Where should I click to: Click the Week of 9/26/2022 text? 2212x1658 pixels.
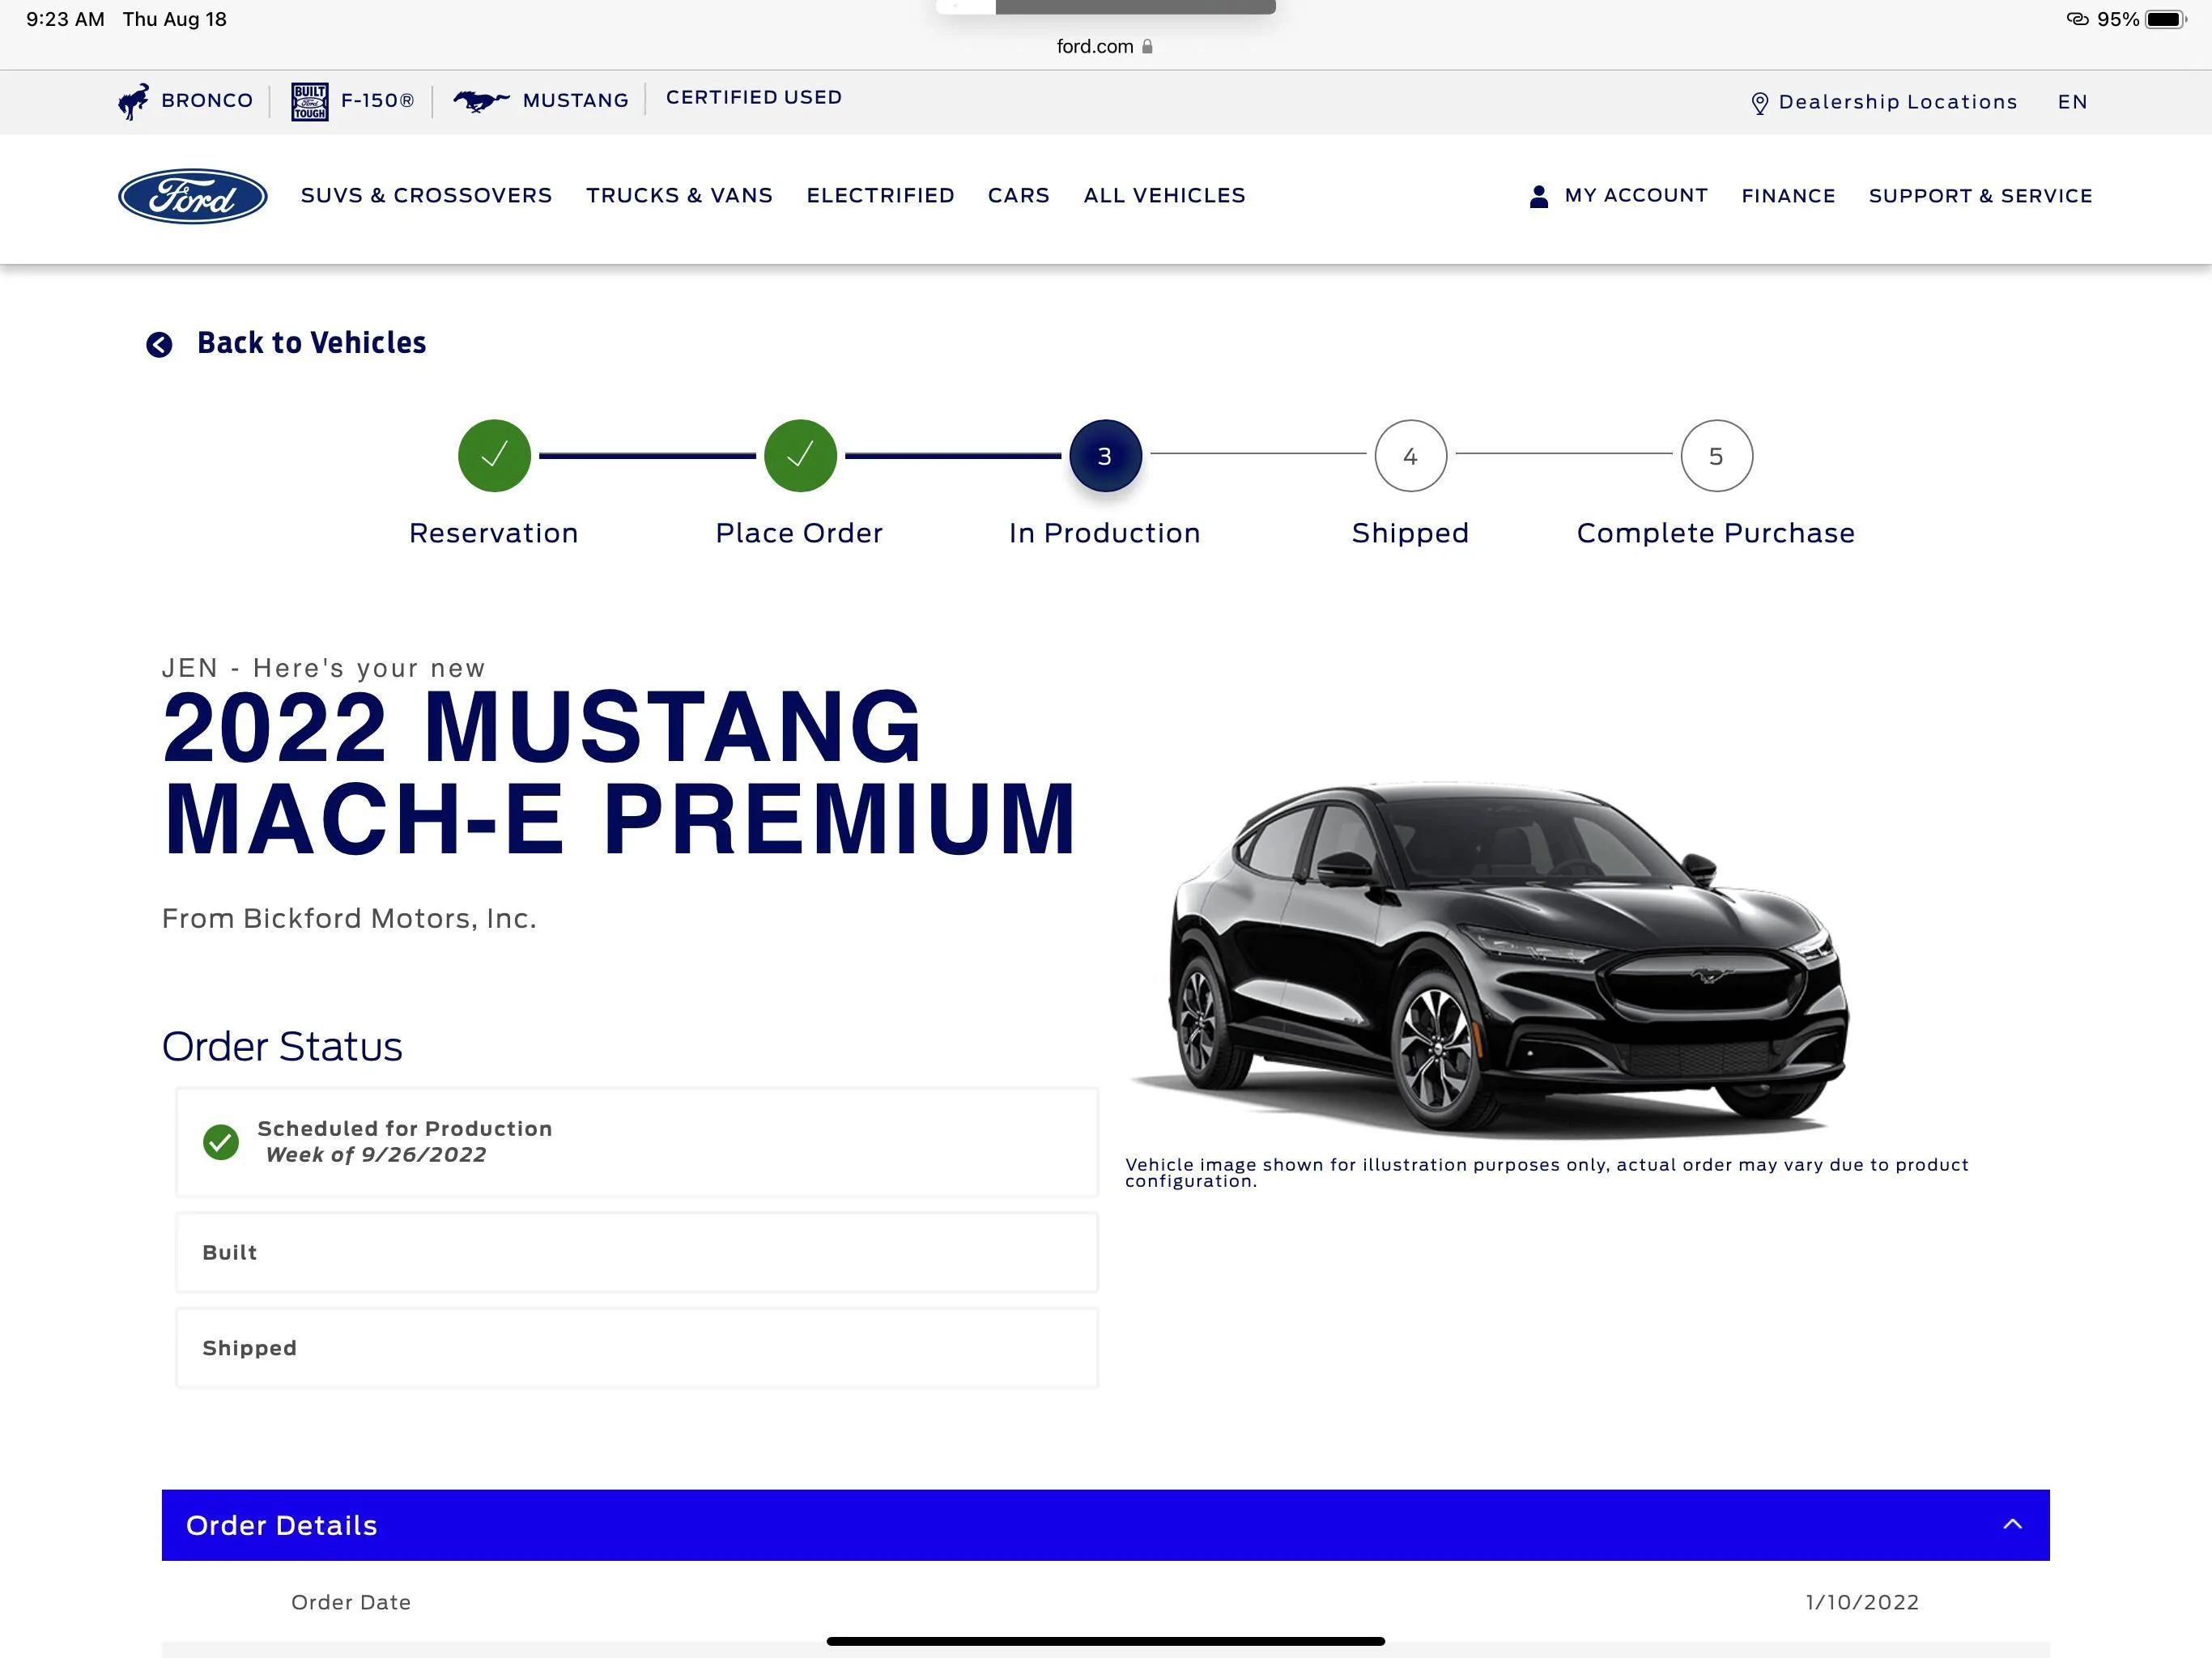point(376,1155)
